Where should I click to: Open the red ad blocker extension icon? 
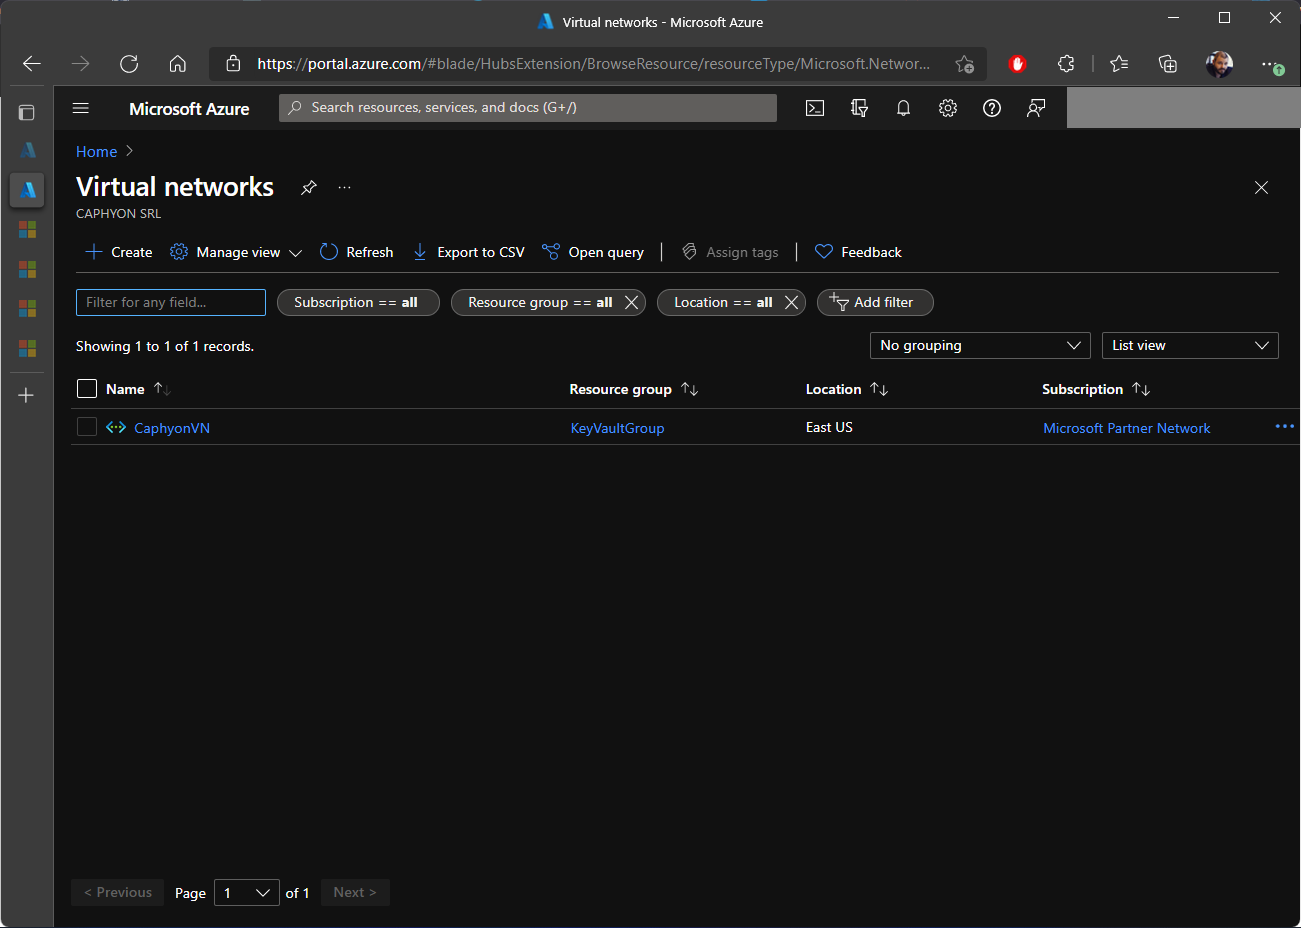pos(1017,64)
